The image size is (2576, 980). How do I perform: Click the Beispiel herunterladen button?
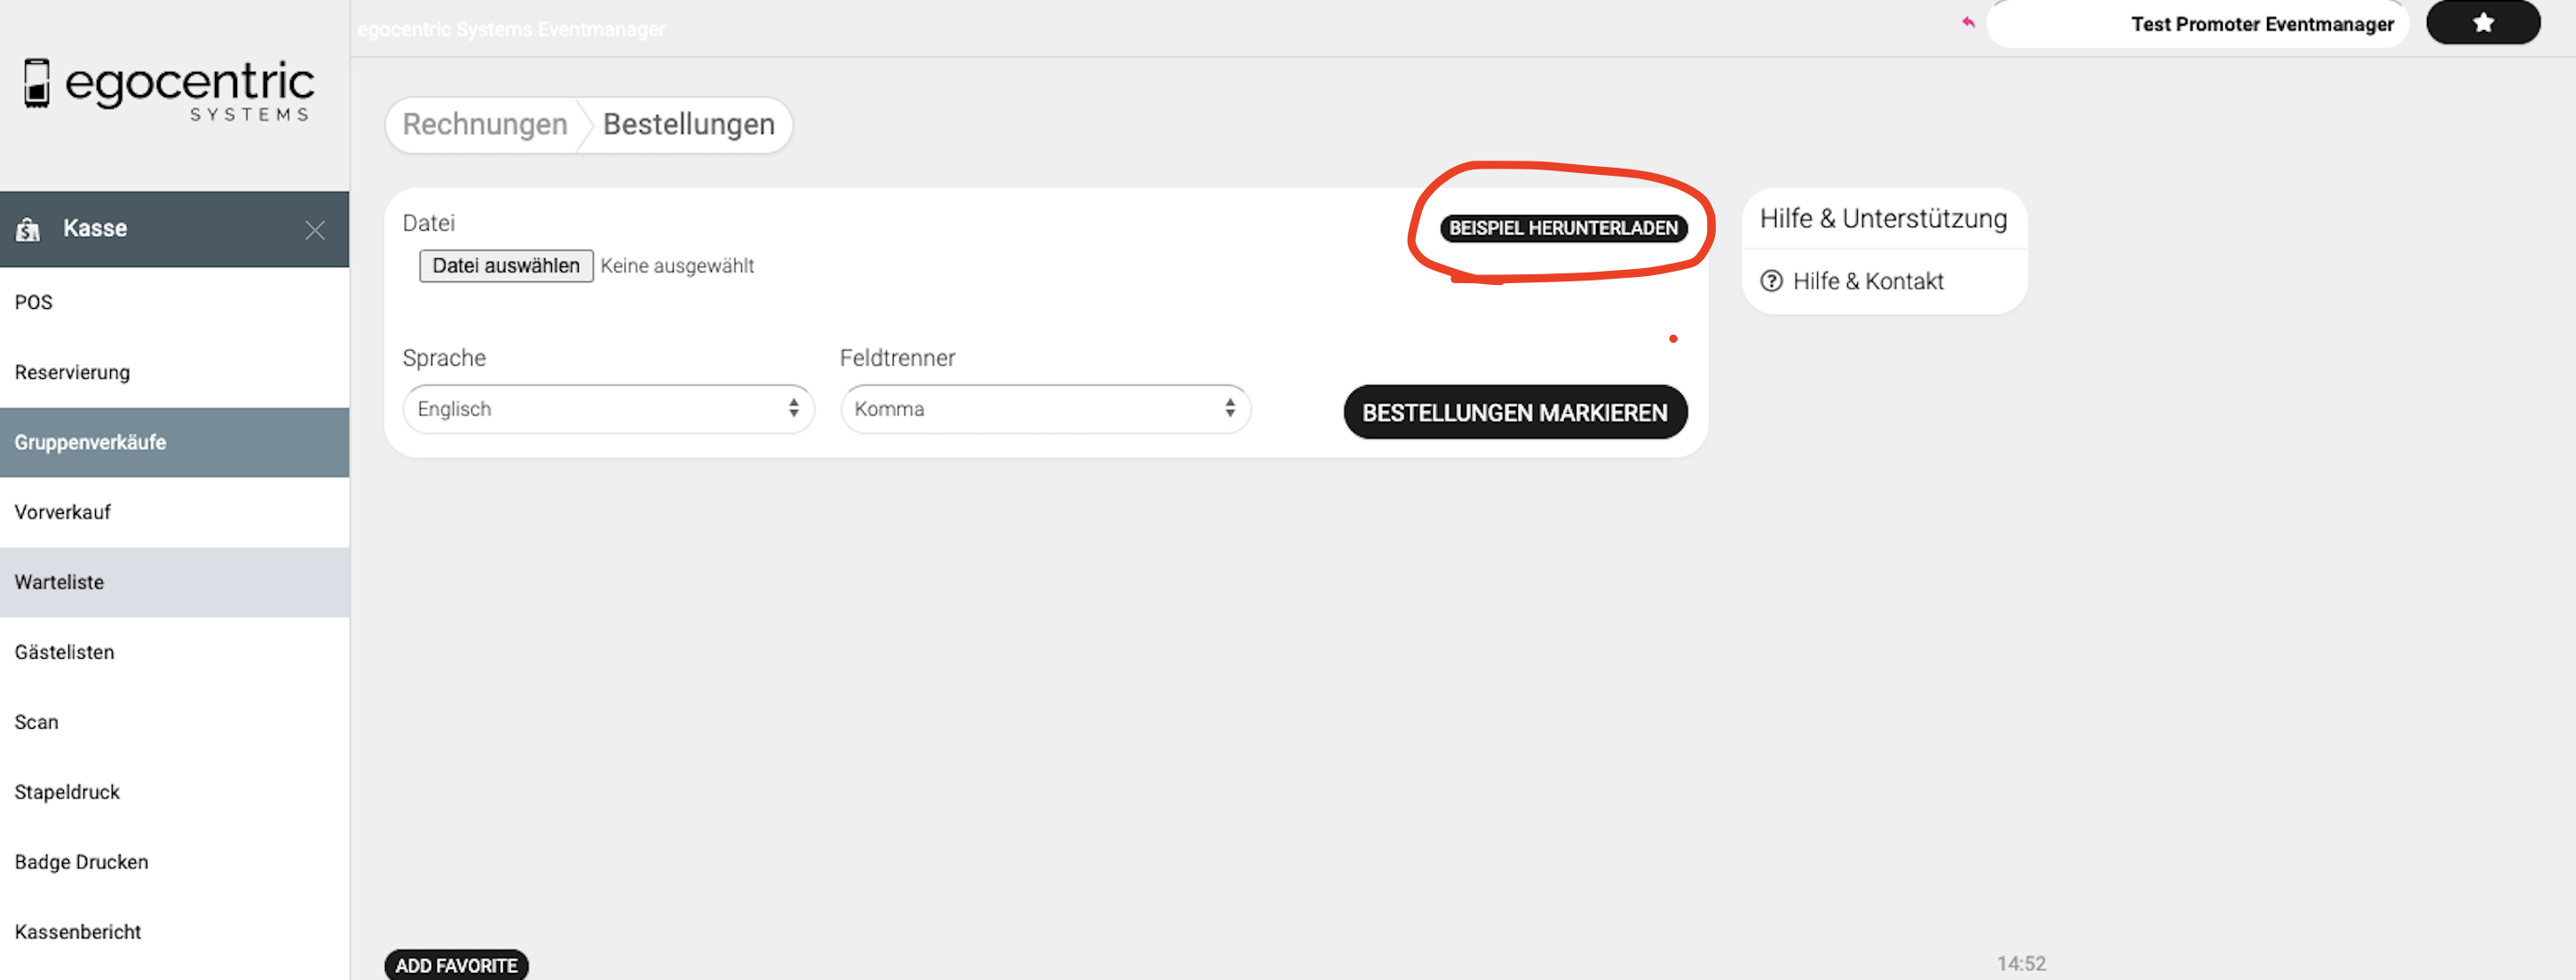[x=1563, y=228]
